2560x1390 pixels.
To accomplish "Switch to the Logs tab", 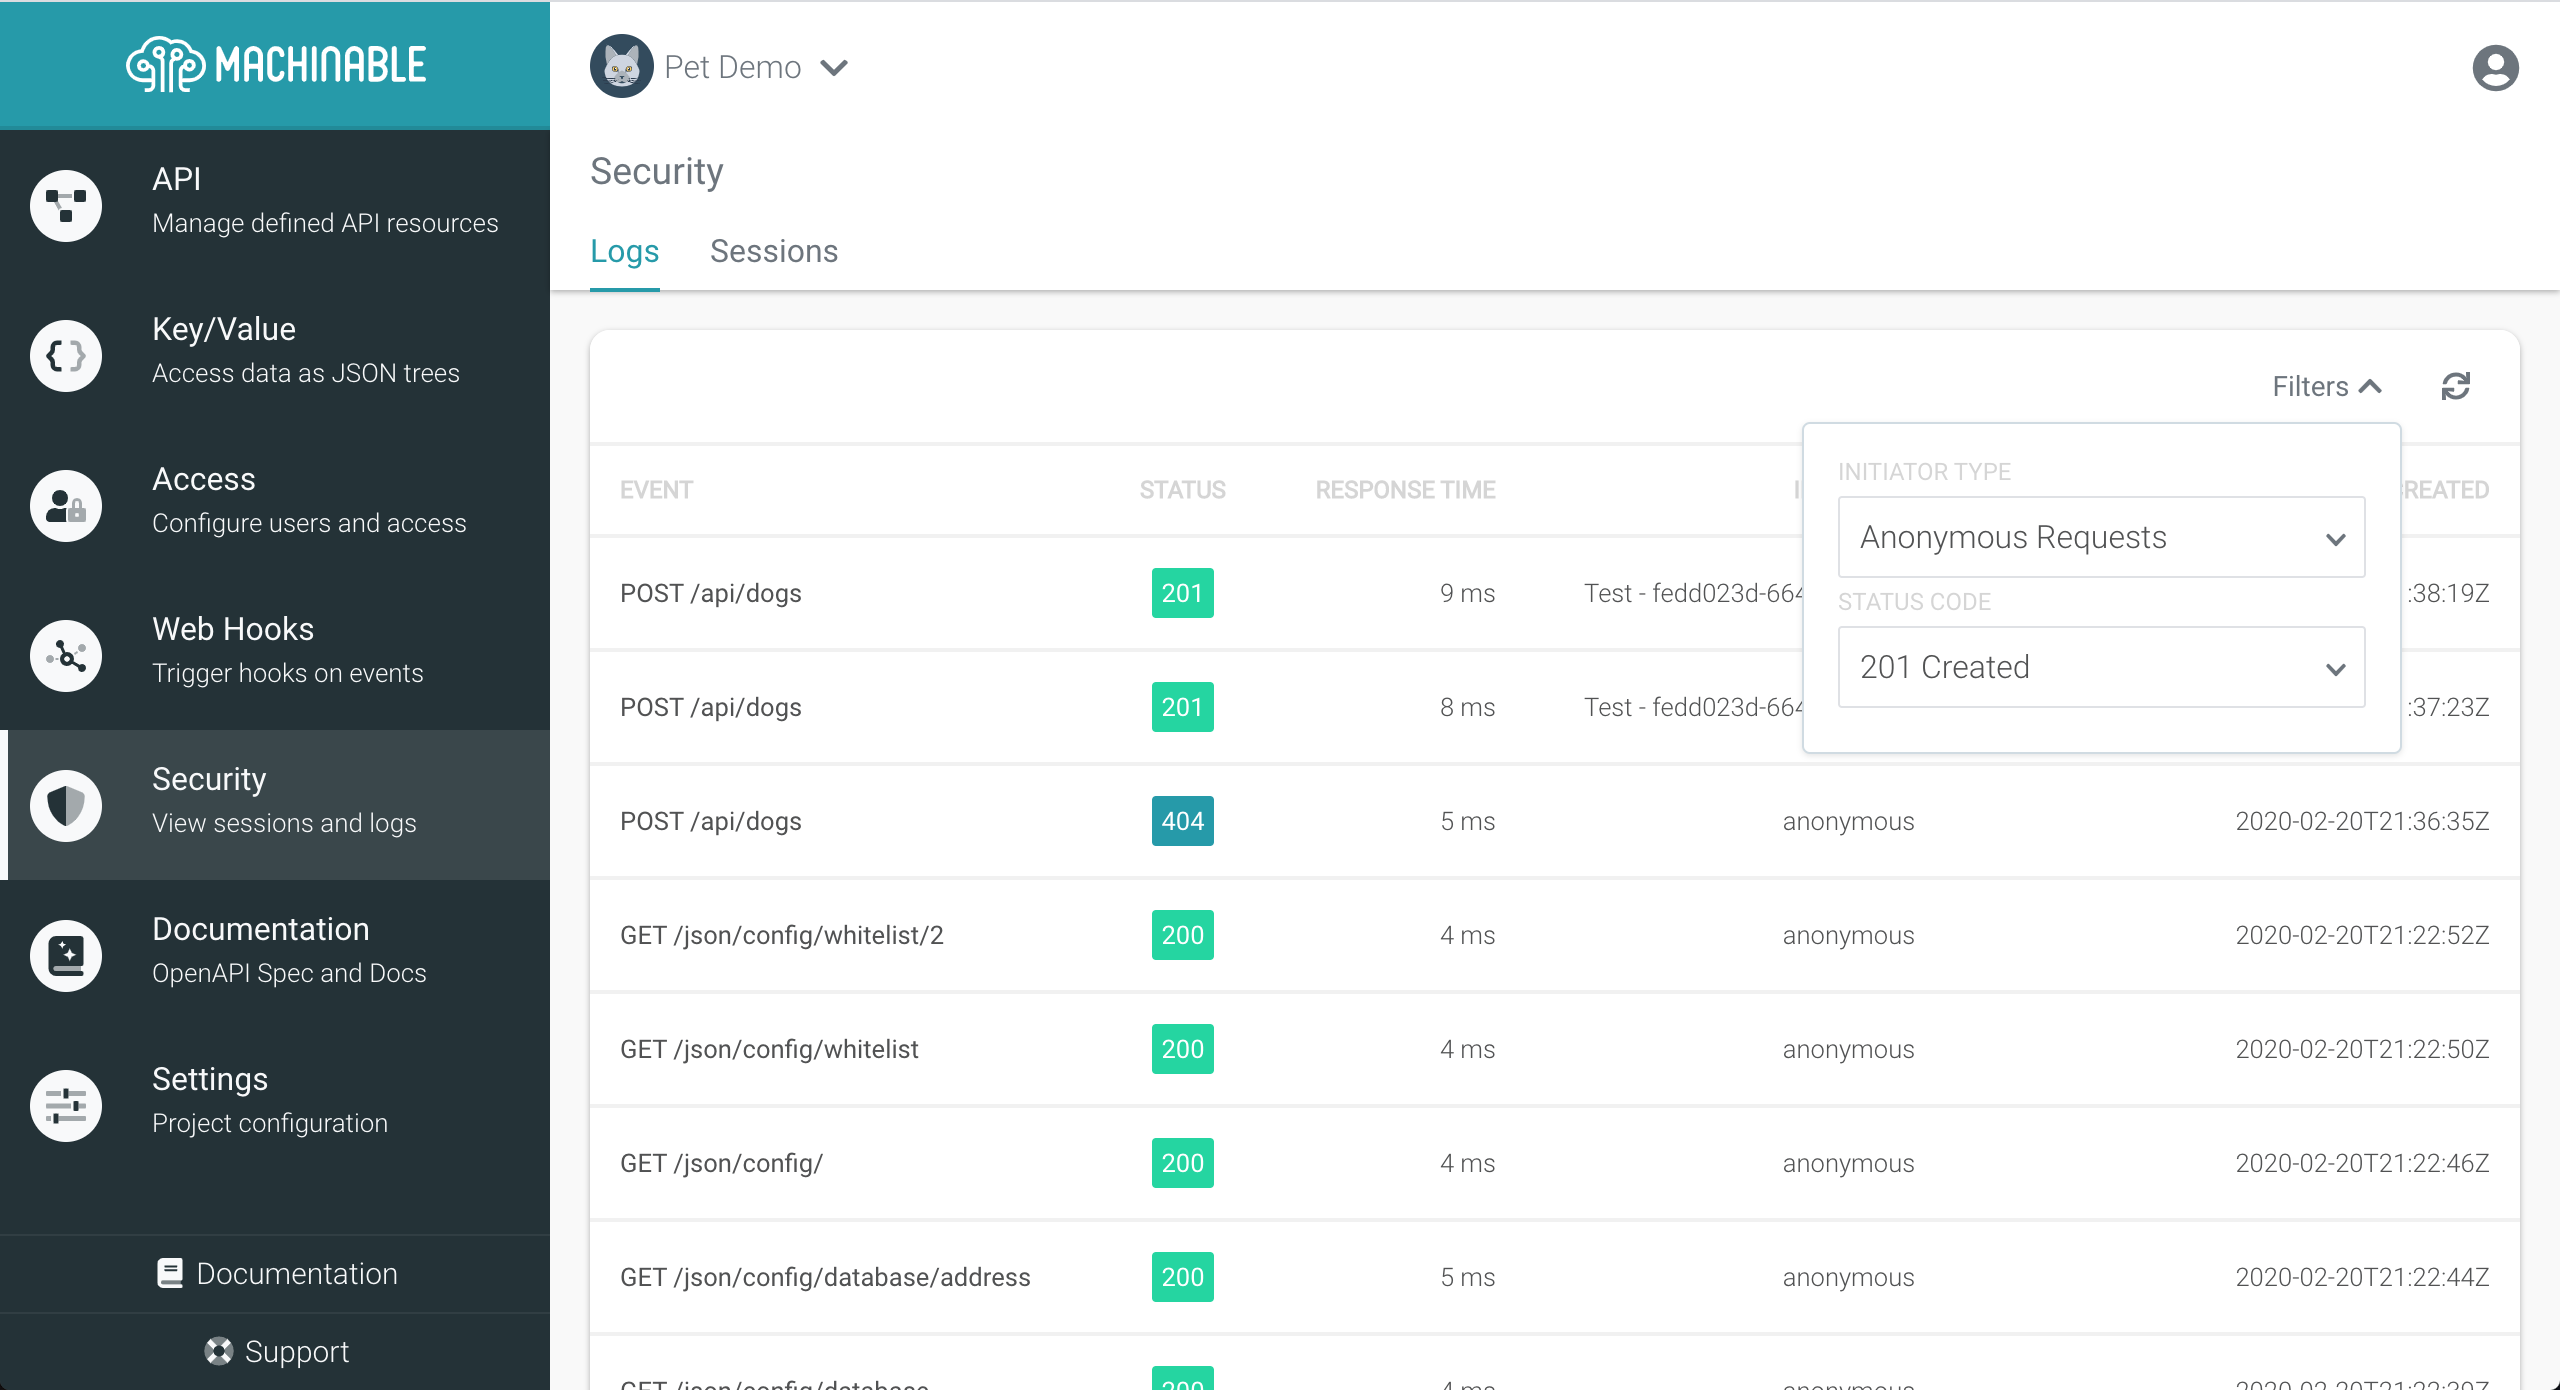I will [x=625, y=252].
